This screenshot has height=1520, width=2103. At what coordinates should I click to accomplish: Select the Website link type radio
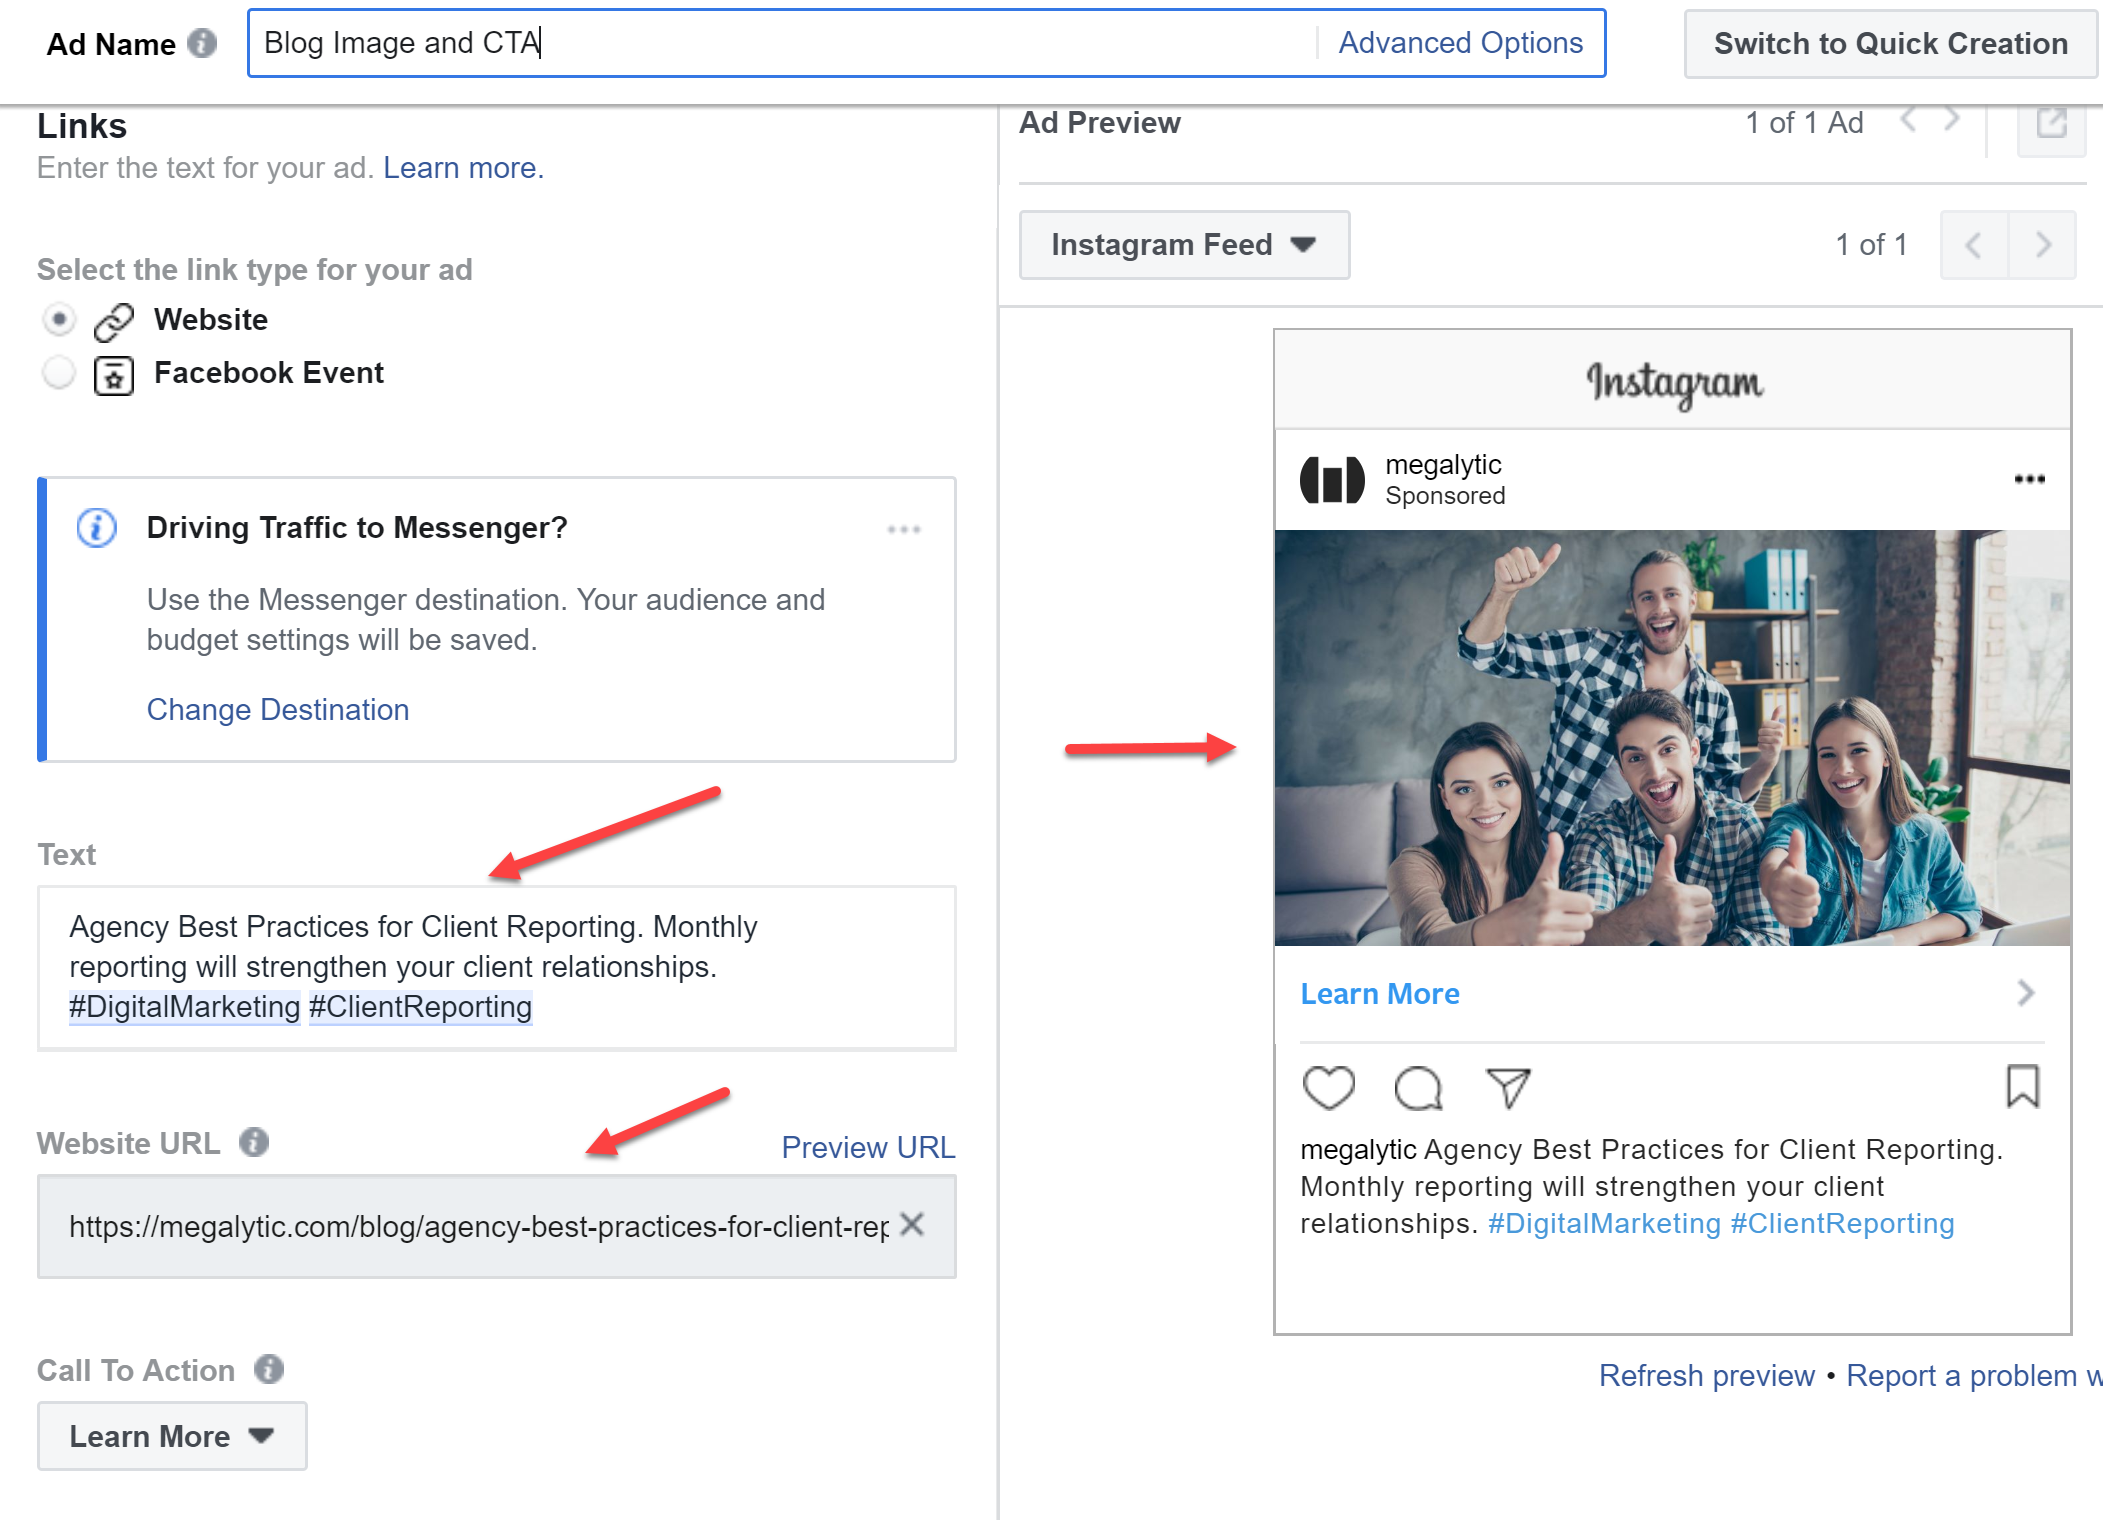tap(59, 320)
